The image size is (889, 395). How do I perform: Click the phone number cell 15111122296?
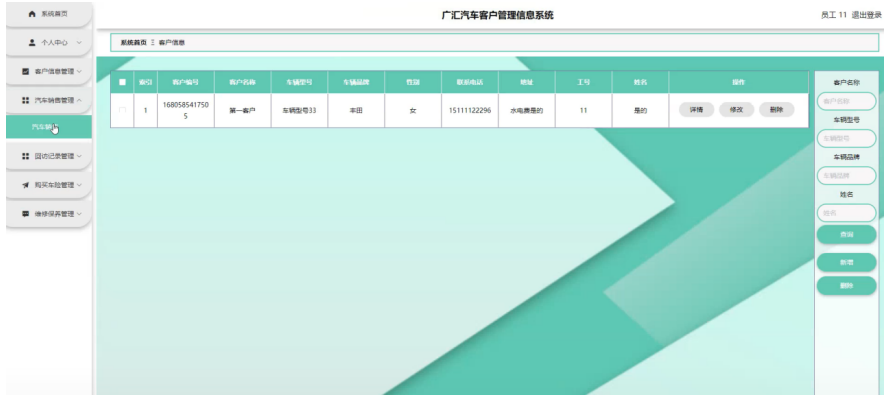pos(469,111)
